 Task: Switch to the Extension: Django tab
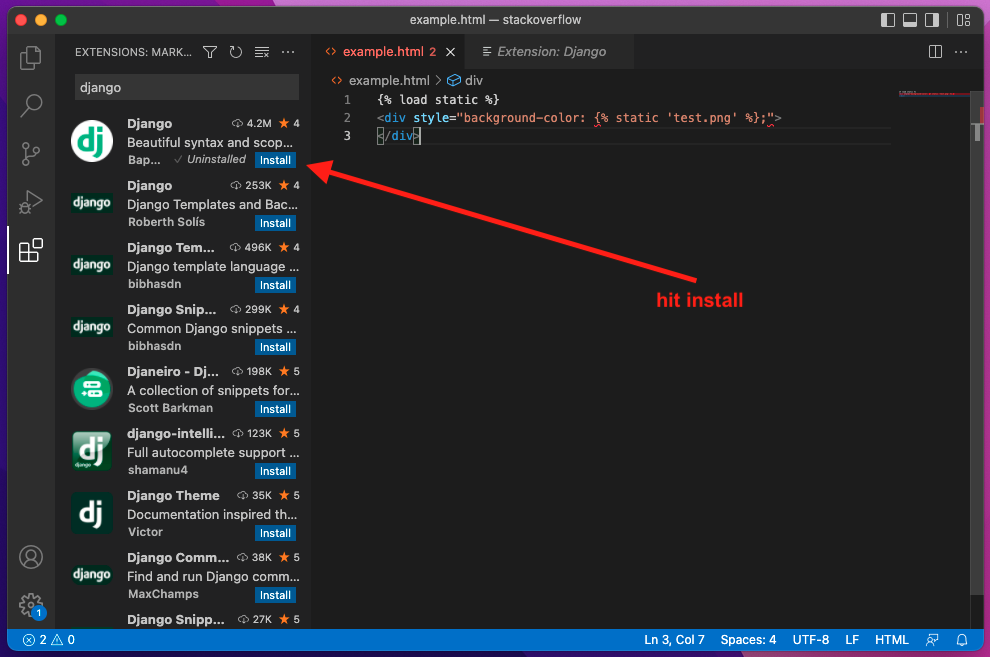[x=551, y=52]
